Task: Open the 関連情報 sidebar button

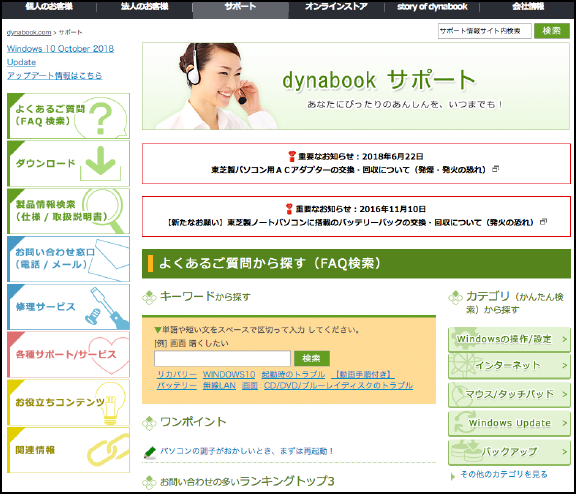Action: tap(68, 450)
